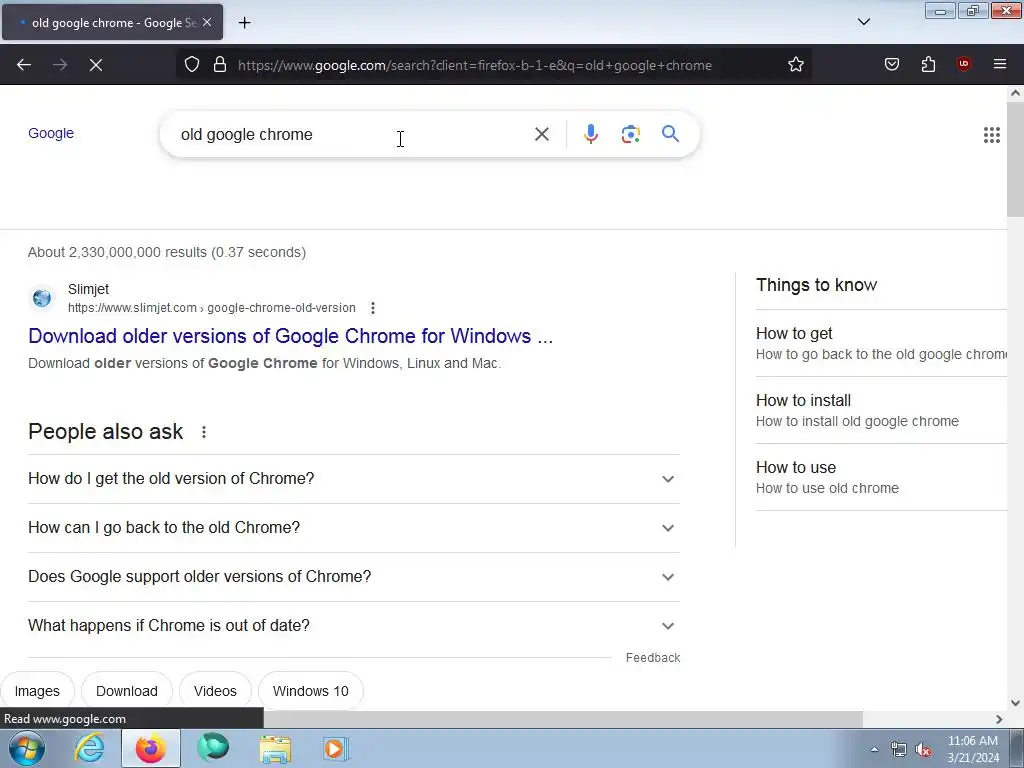This screenshot has width=1024, height=768.
Task: Select the Download filter chip
Action: click(x=127, y=691)
